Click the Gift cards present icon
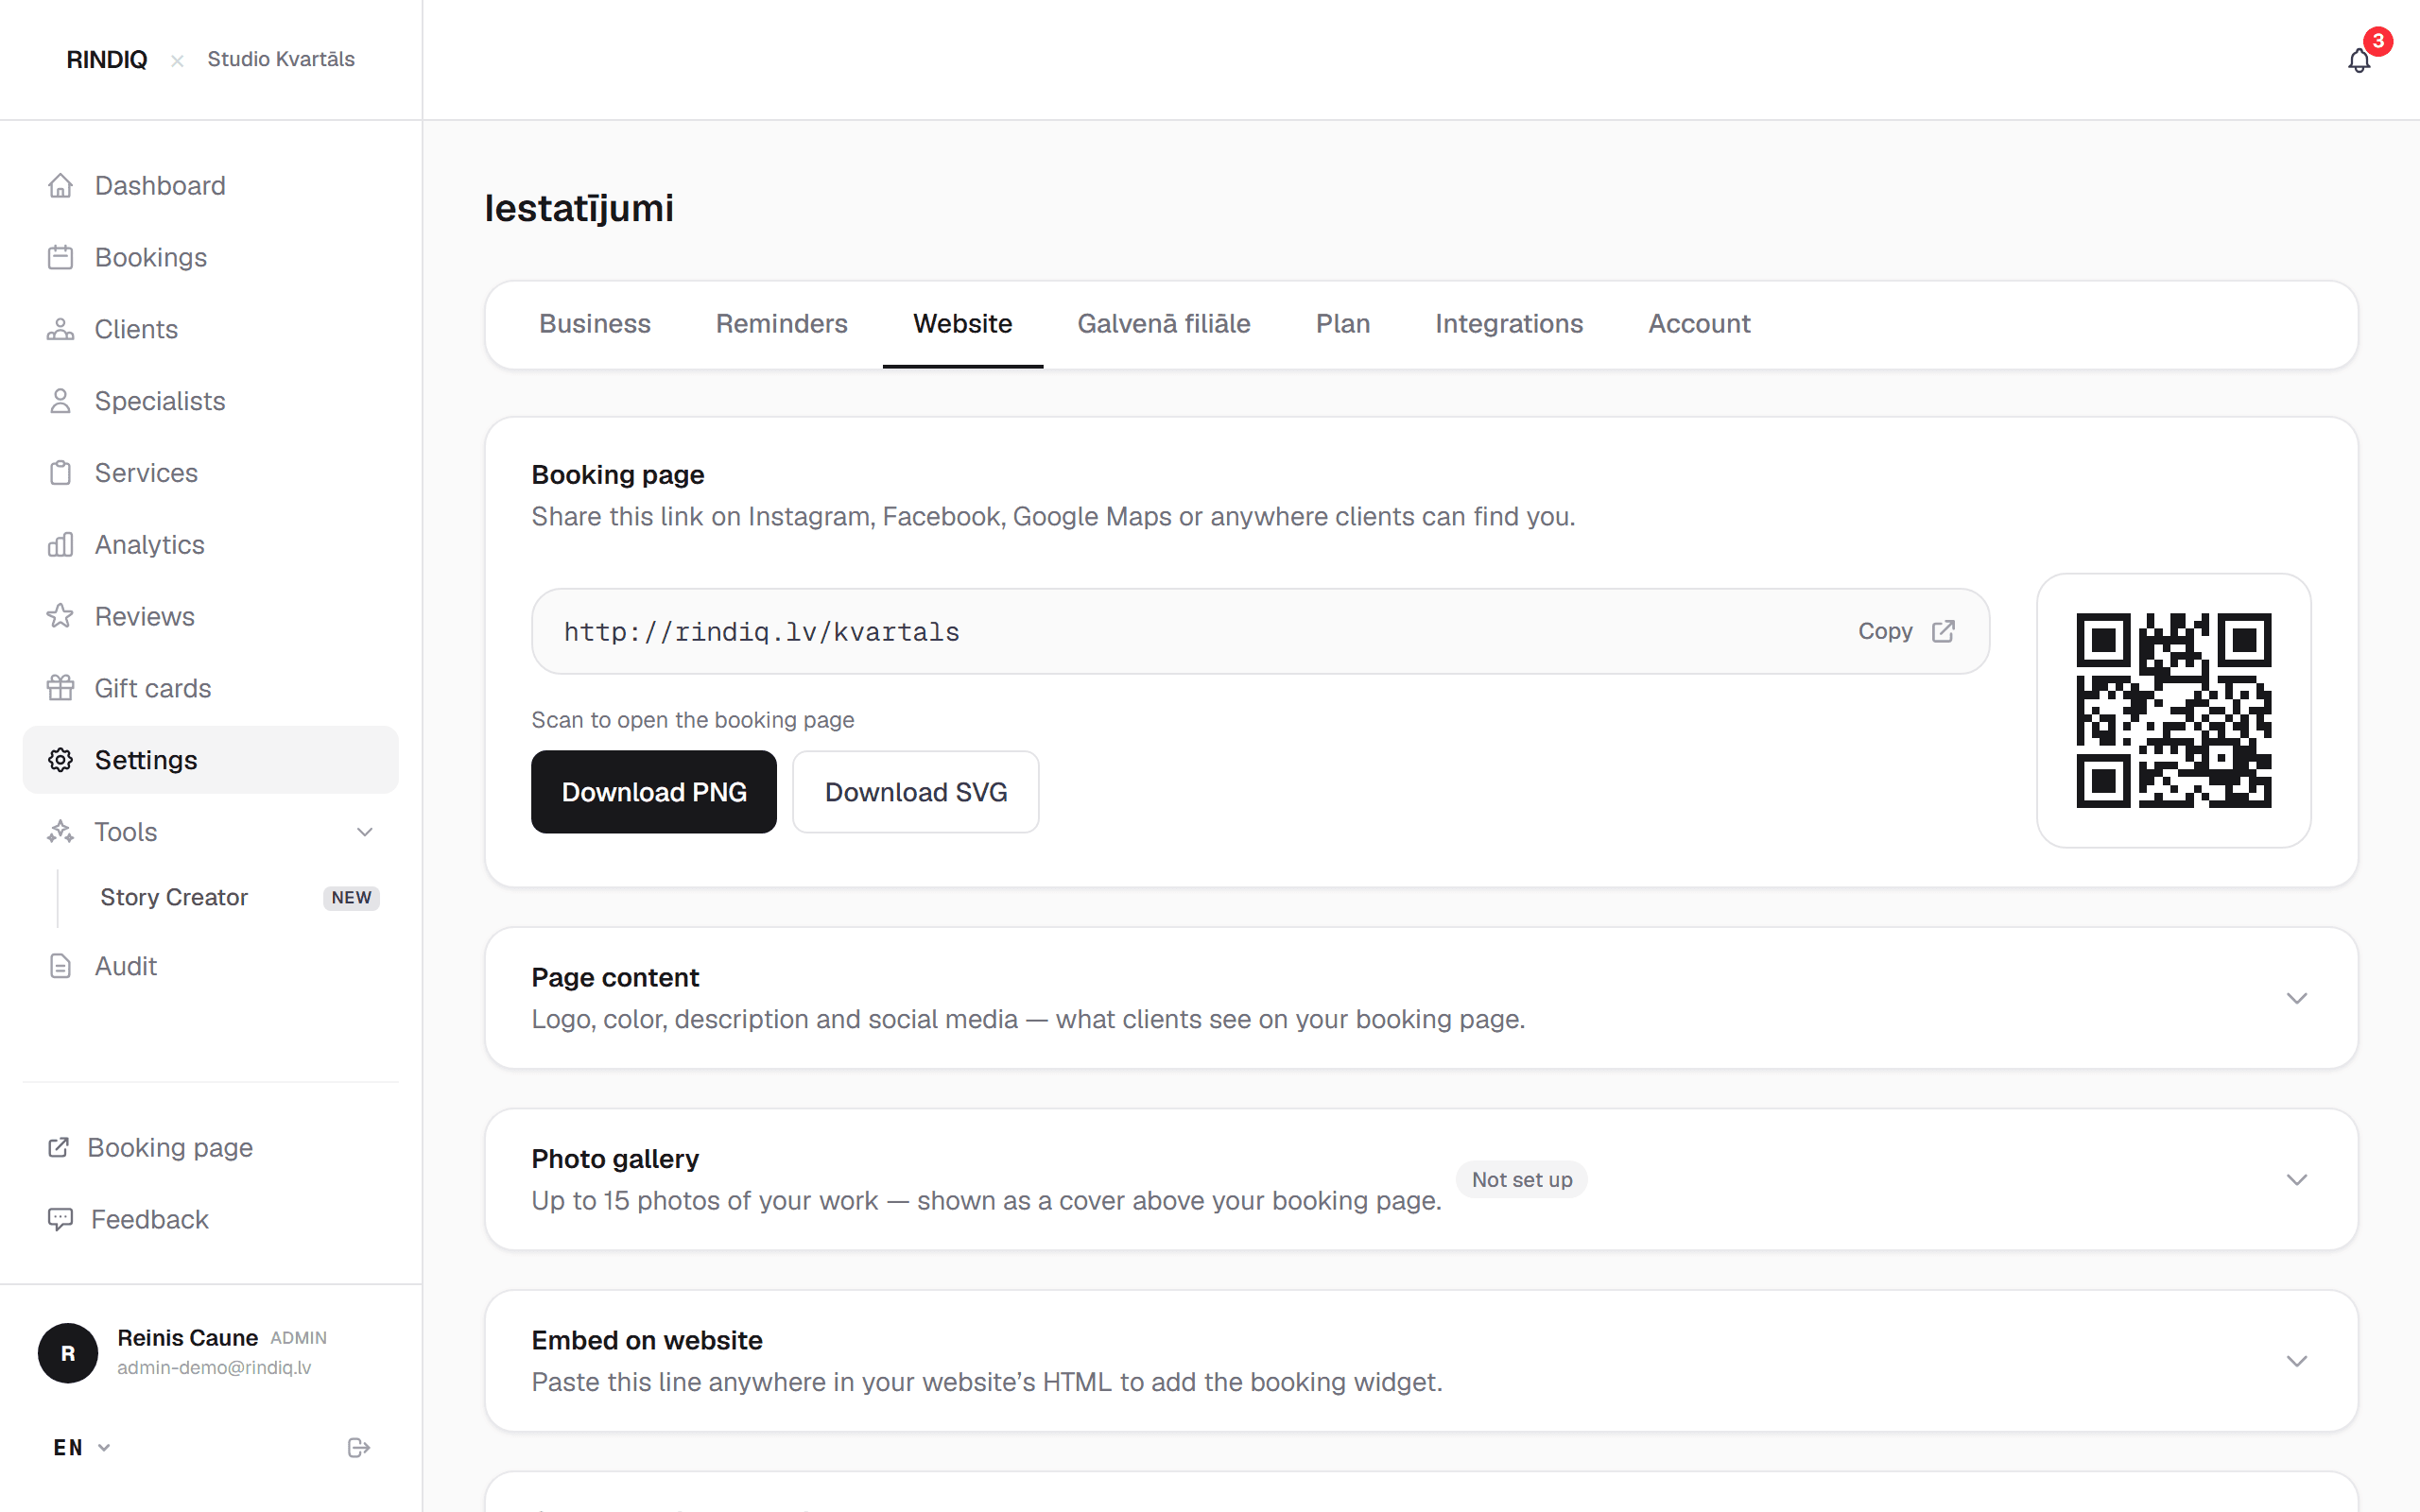The width and height of the screenshot is (2420, 1512). pyautogui.click(x=60, y=688)
